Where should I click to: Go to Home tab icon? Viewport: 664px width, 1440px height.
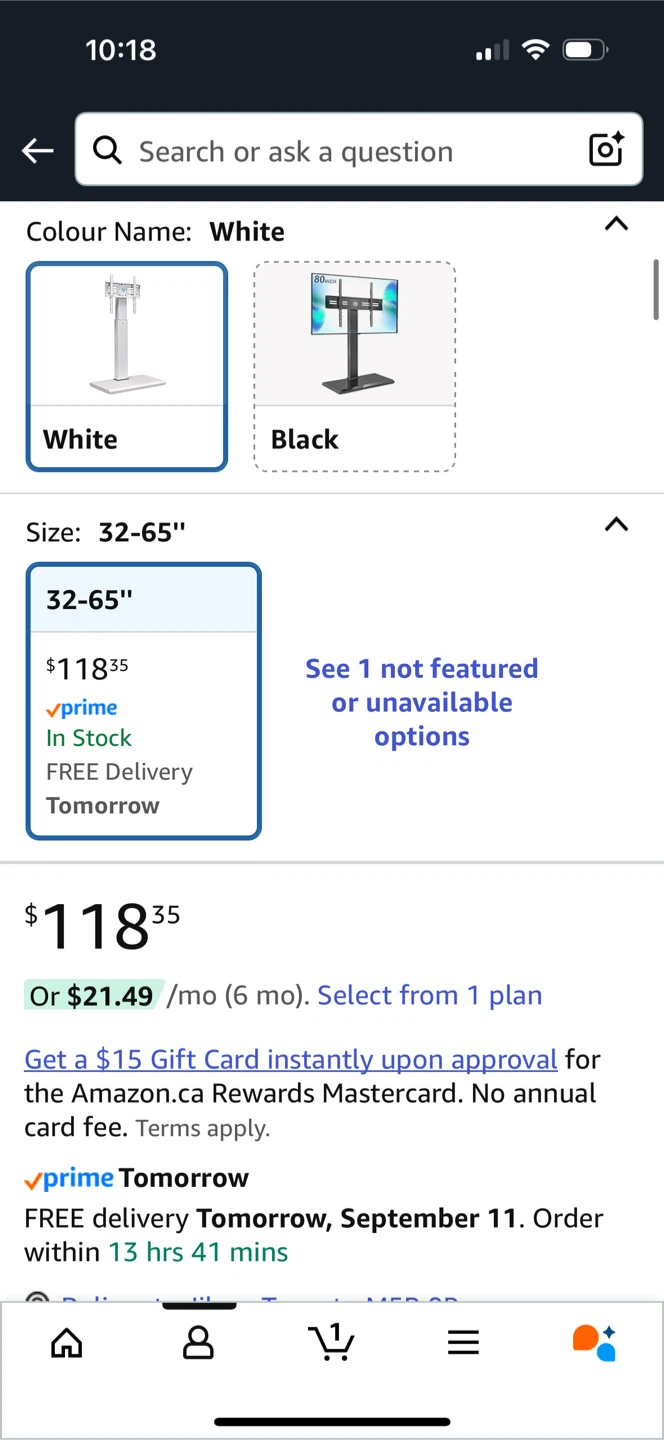click(67, 1343)
